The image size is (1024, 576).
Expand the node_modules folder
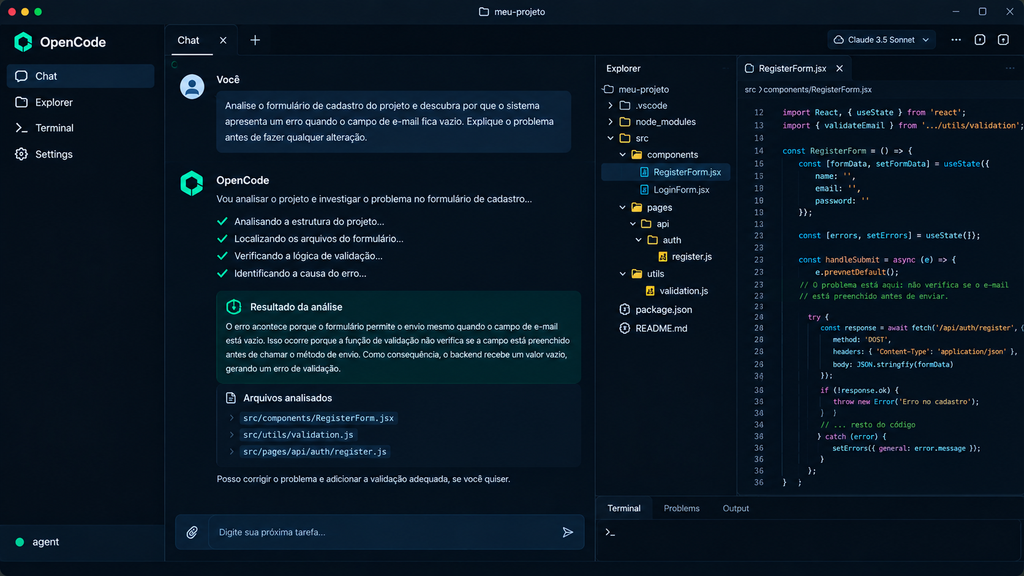(611, 122)
